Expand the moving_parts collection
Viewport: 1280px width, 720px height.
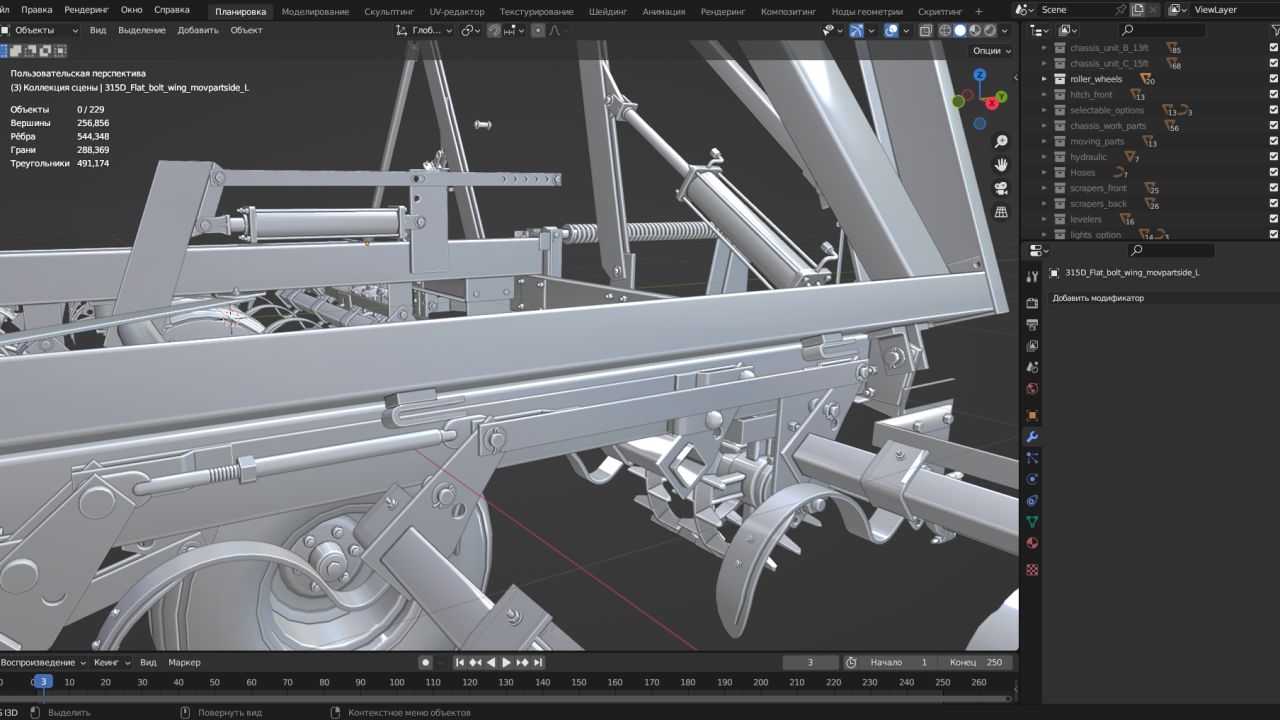click(x=1045, y=141)
